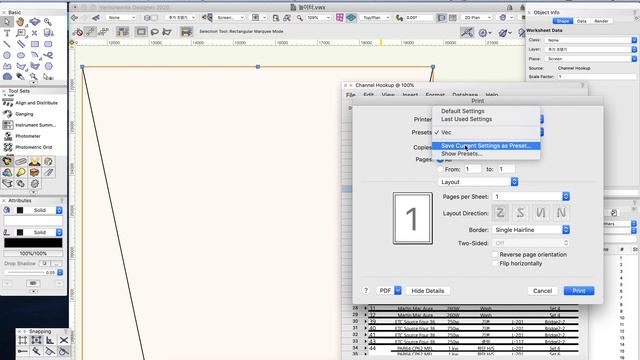Click the black fill color swatch

20,210
